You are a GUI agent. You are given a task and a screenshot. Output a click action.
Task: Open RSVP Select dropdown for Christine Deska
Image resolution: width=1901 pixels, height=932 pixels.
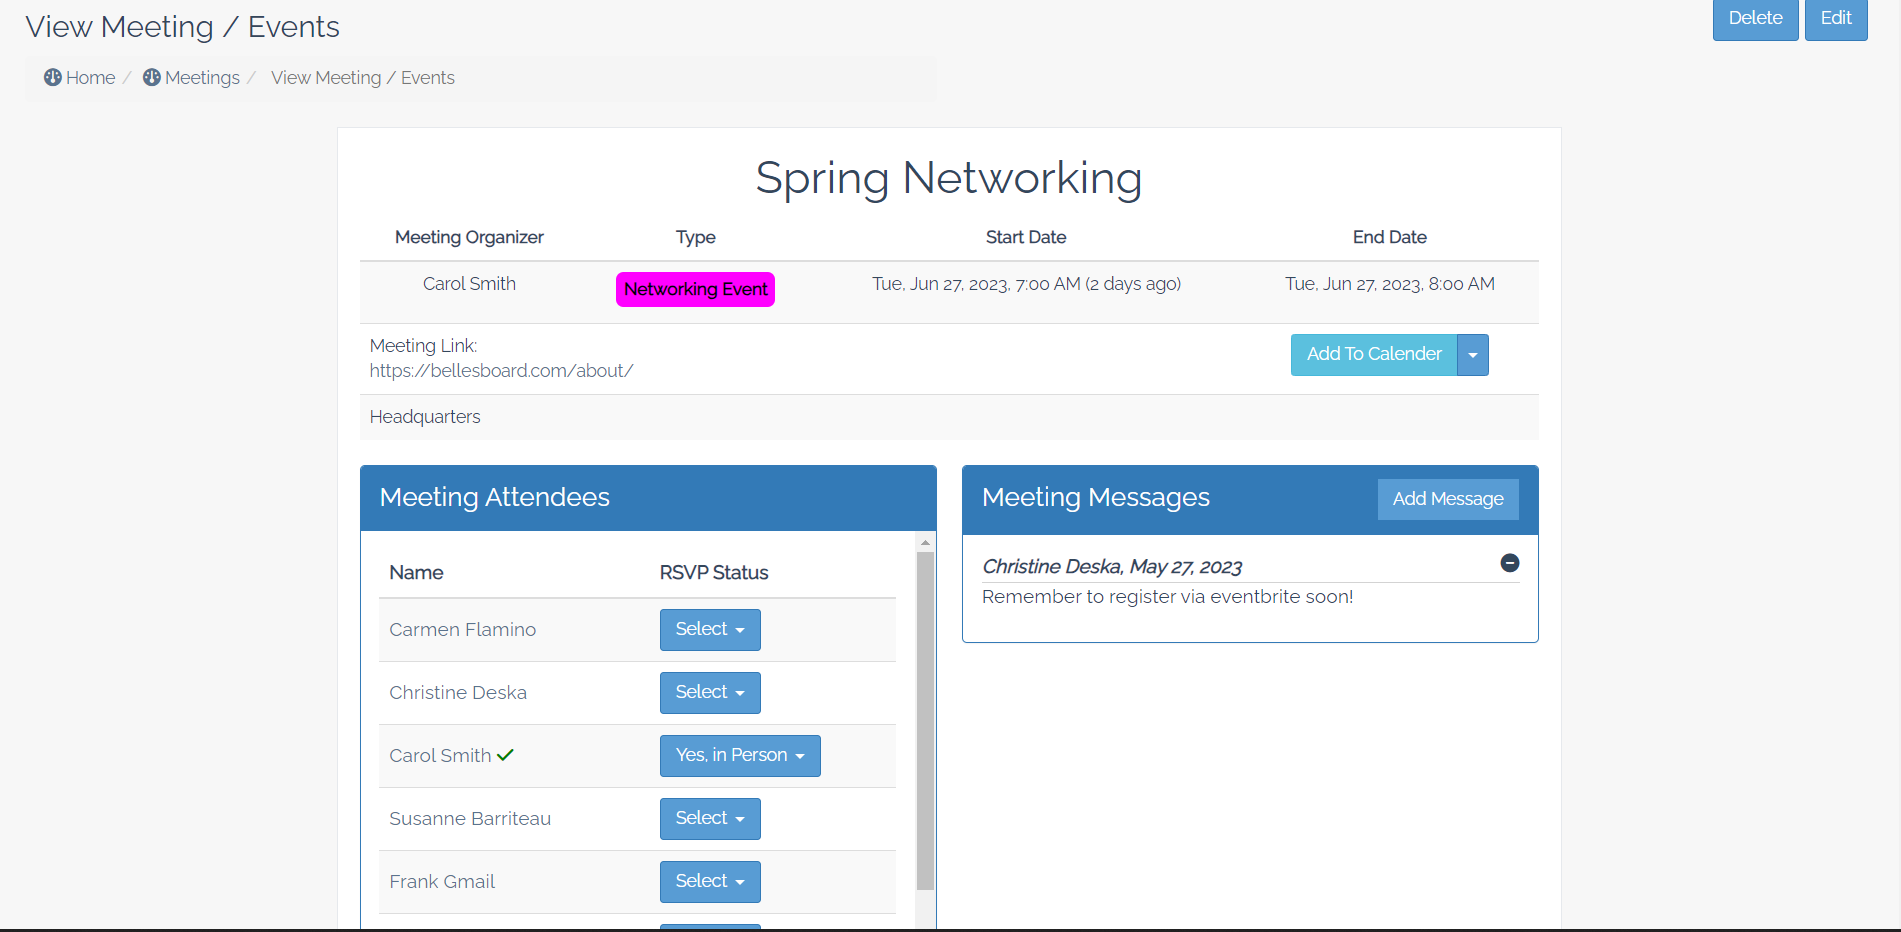pyautogui.click(x=710, y=693)
